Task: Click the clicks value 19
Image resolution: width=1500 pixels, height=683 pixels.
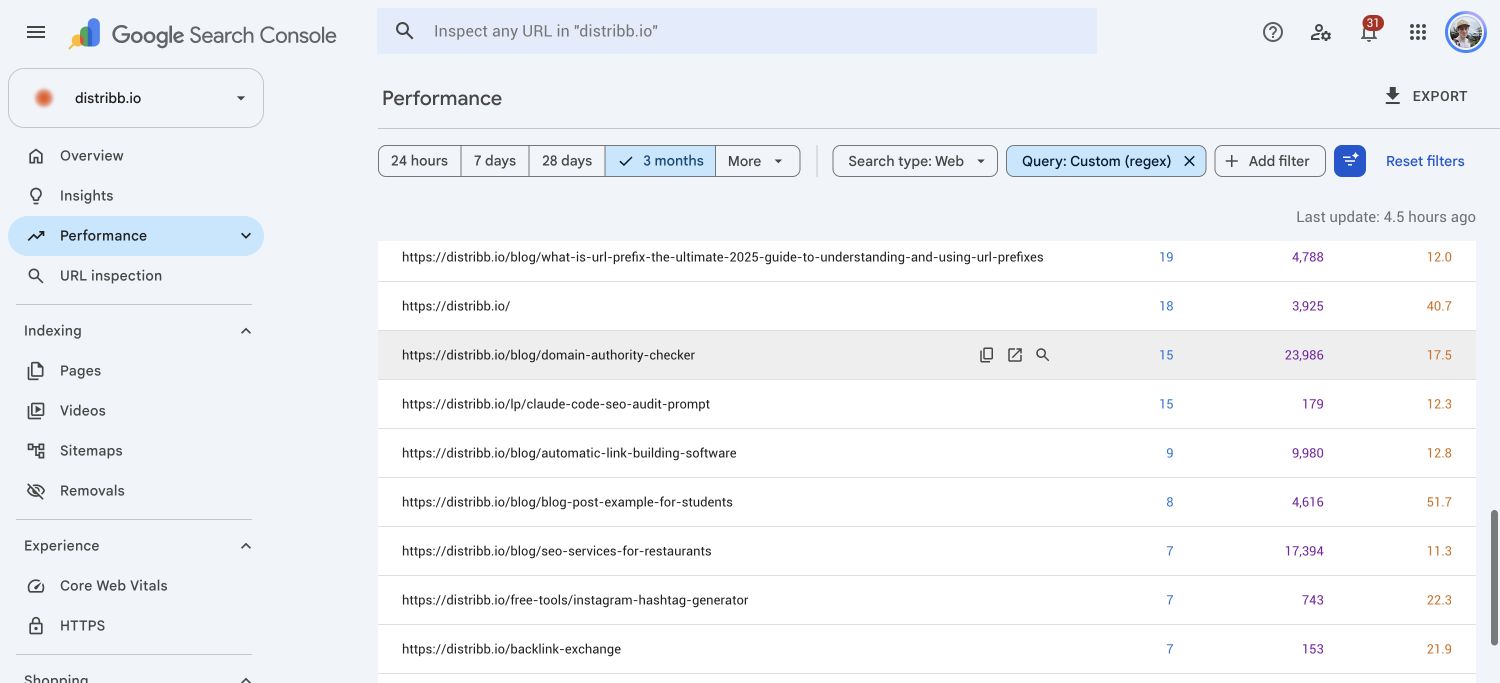Action: 1166,257
